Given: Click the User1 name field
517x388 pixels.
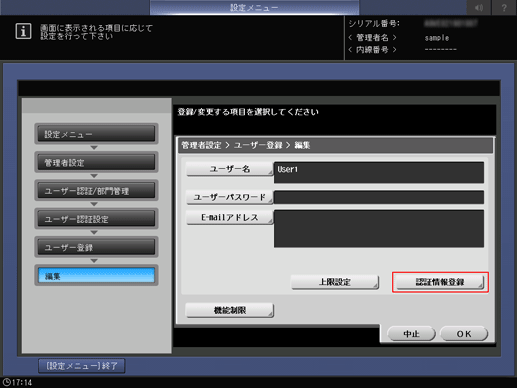Looking at the screenshot, I should click(379, 172).
